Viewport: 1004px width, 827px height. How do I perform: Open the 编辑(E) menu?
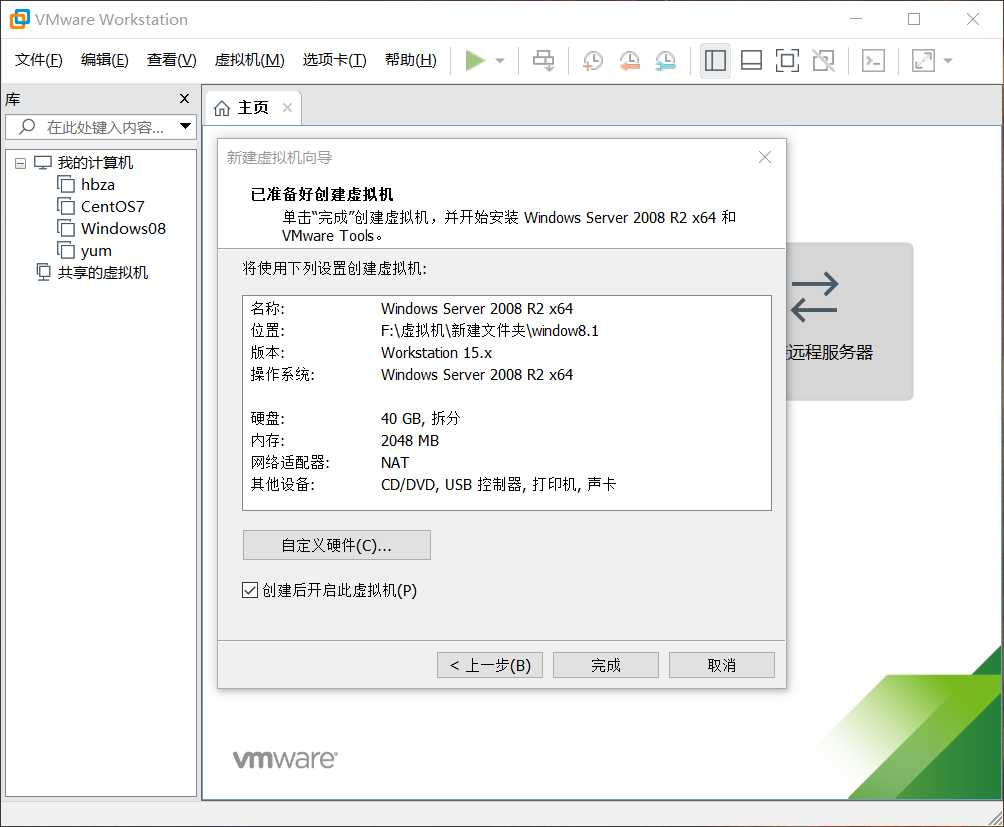coord(104,60)
